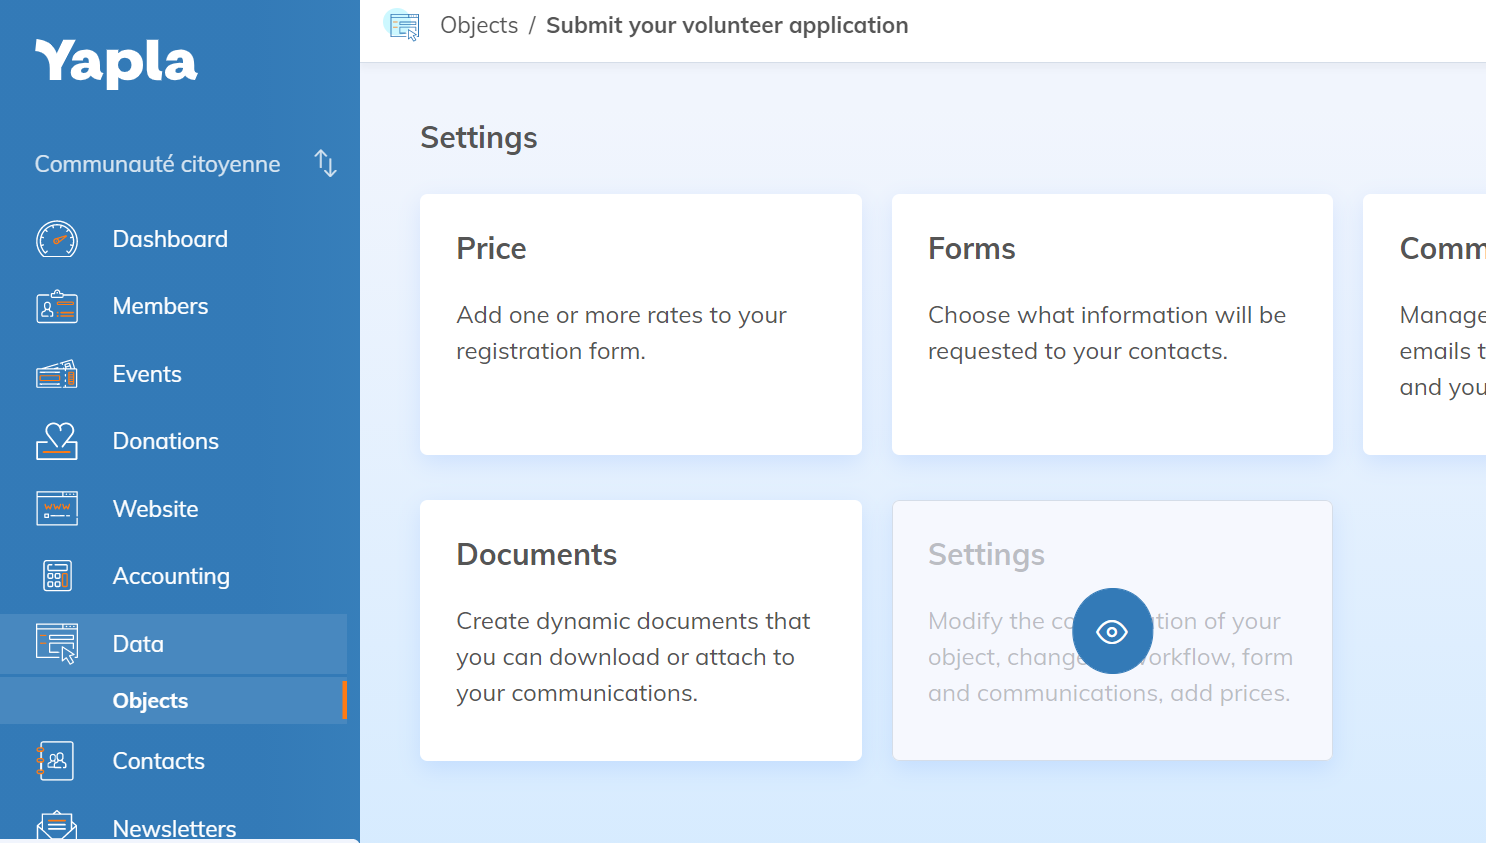Collapse the Data menu section
The image size is (1486, 843).
pos(138,644)
